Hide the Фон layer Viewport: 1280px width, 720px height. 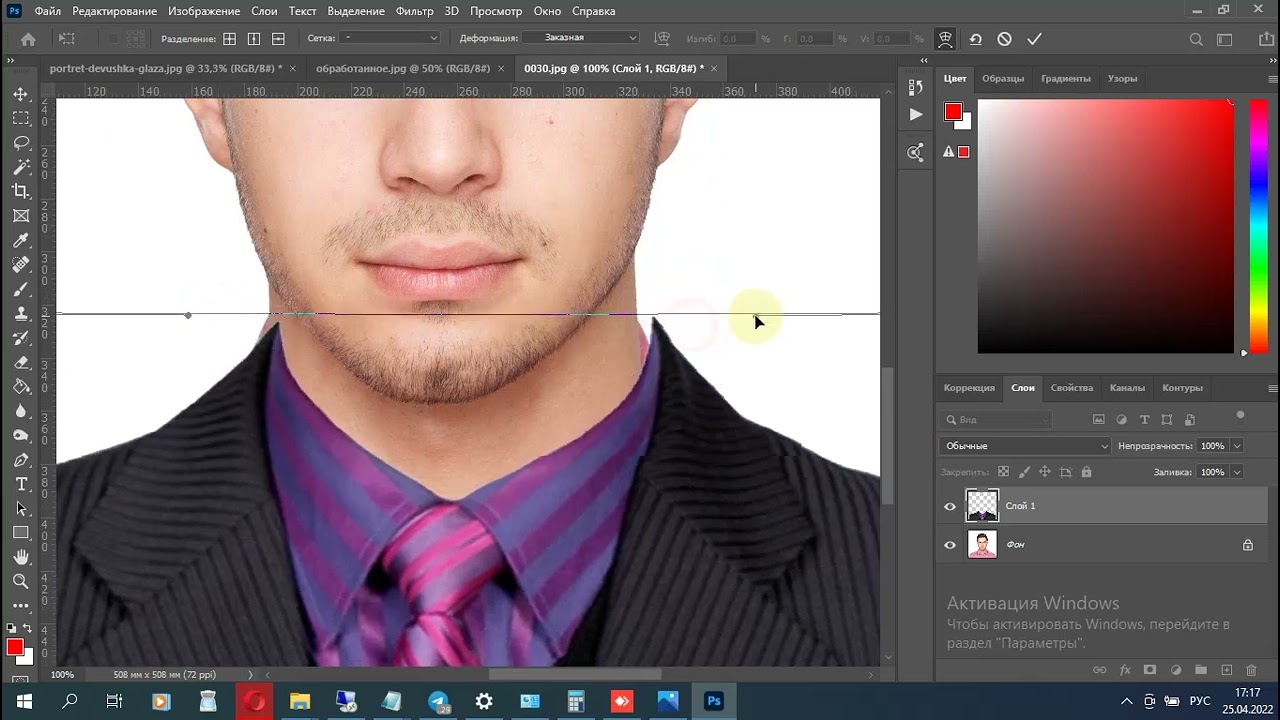[950, 545]
